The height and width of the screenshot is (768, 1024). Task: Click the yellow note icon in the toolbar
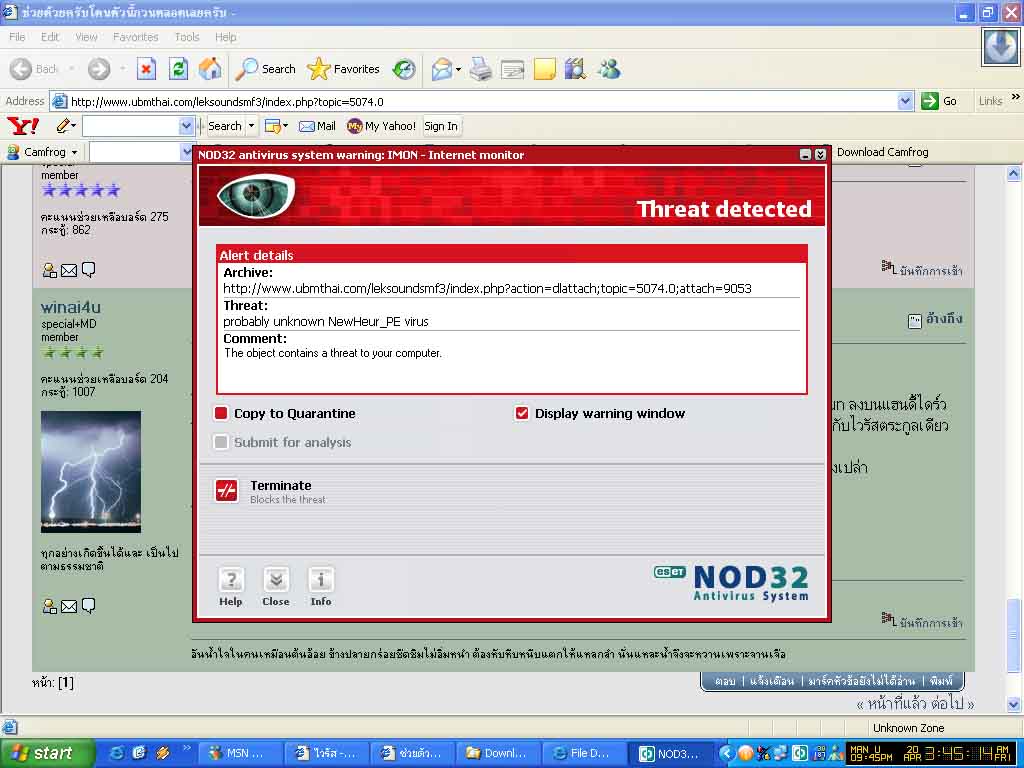545,69
